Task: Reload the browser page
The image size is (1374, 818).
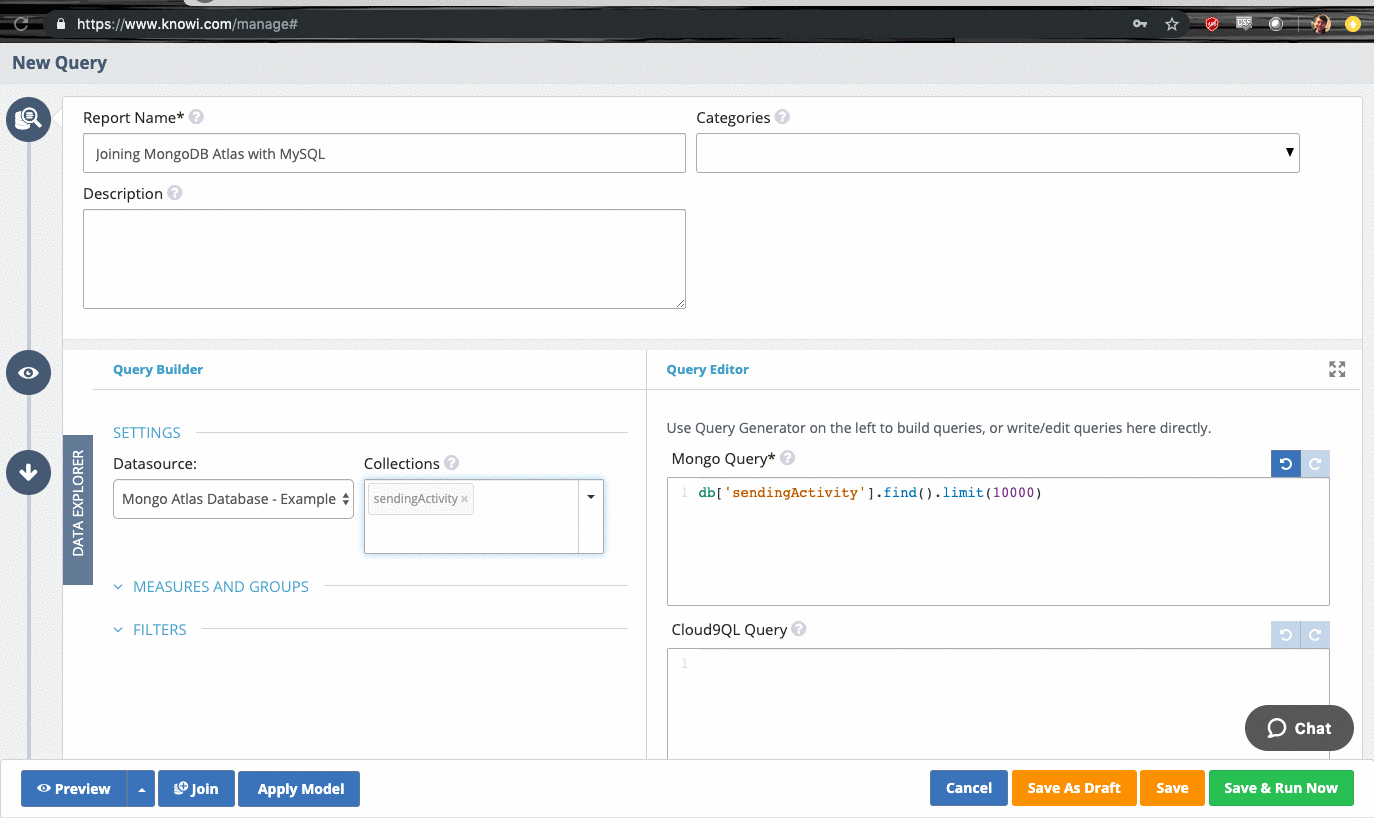Action: tap(20, 23)
